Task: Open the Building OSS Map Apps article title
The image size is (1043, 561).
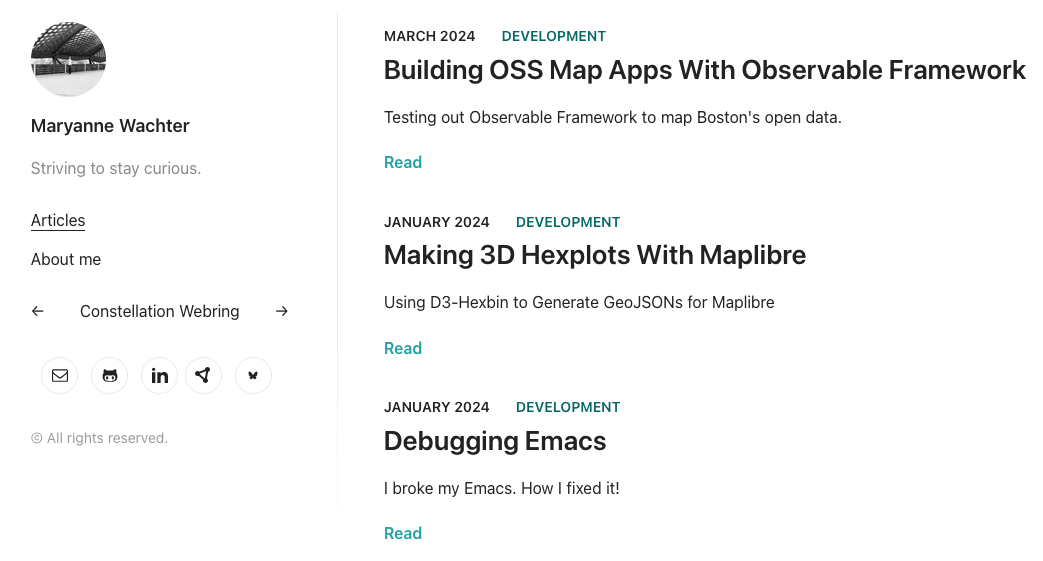Action: click(704, 70)
